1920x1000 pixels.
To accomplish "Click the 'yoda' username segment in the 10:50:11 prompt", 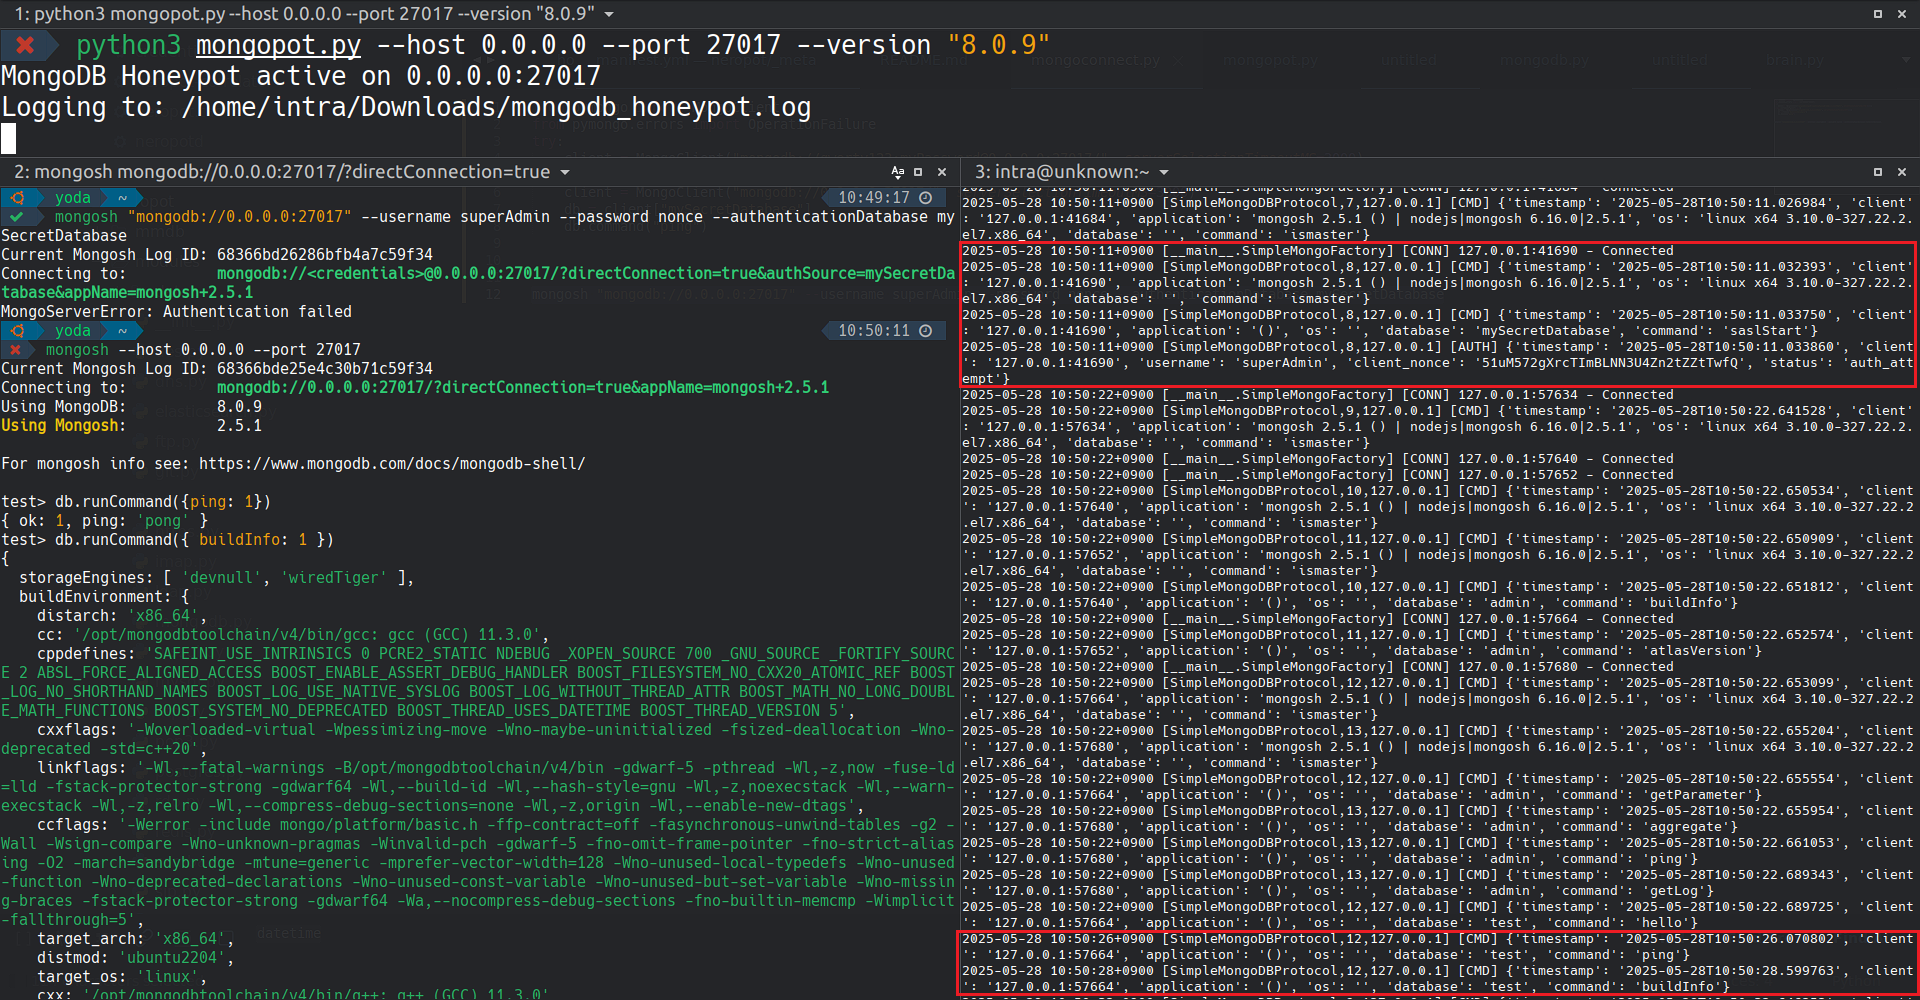I will [72, 331].
